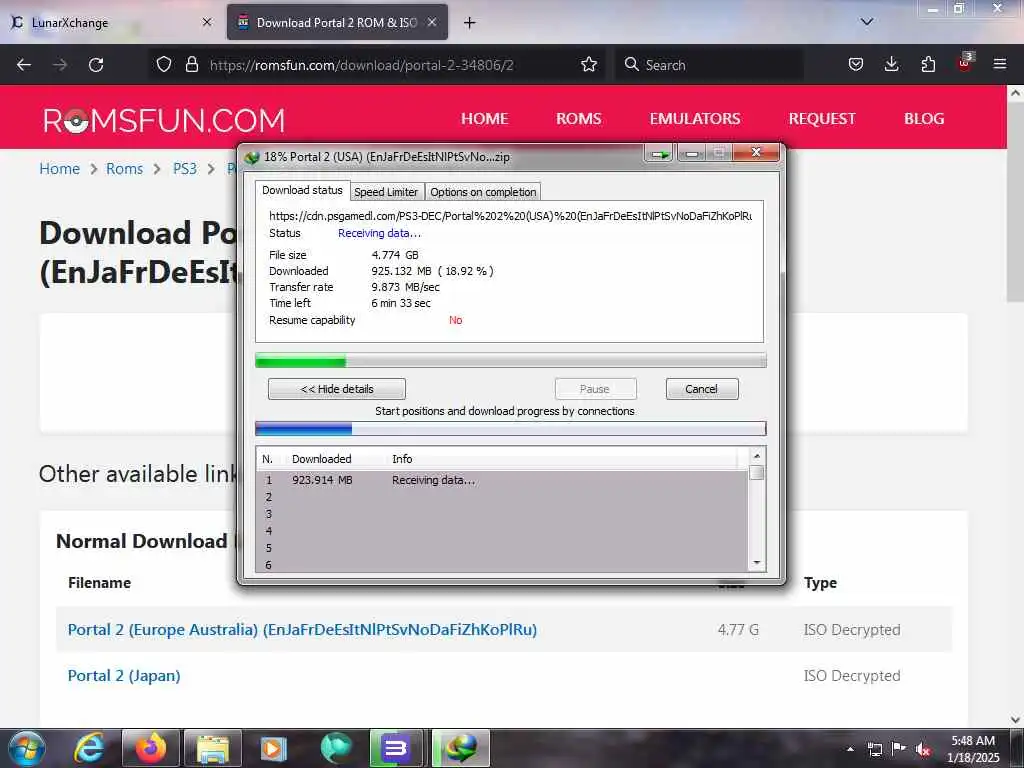Click the Info column header

point(402,459)
